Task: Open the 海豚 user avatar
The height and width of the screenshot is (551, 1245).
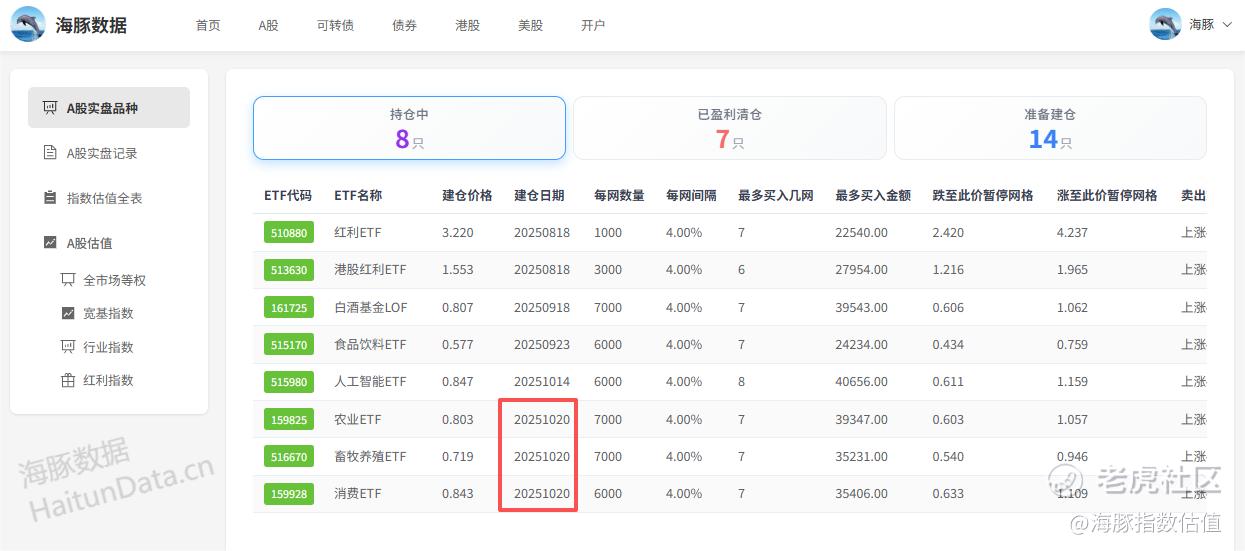Action: click(1166, 24)
